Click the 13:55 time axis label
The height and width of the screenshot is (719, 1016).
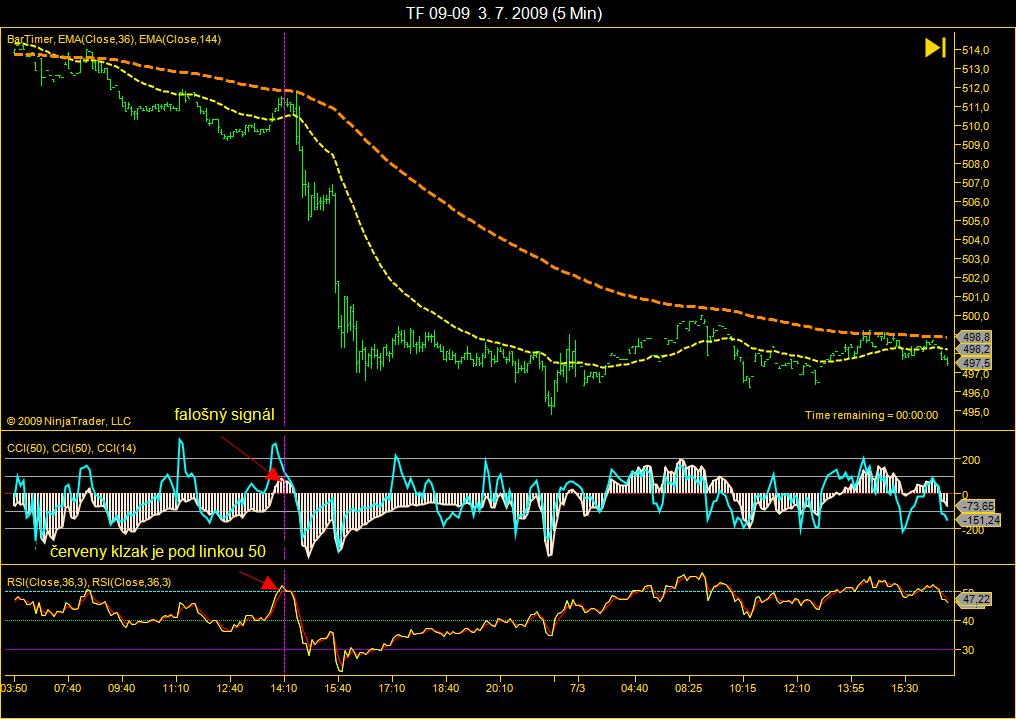[x=850, y=688]
